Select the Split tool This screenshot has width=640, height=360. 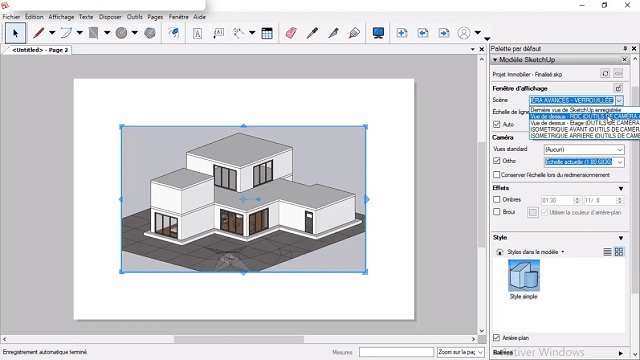(333, 33)
